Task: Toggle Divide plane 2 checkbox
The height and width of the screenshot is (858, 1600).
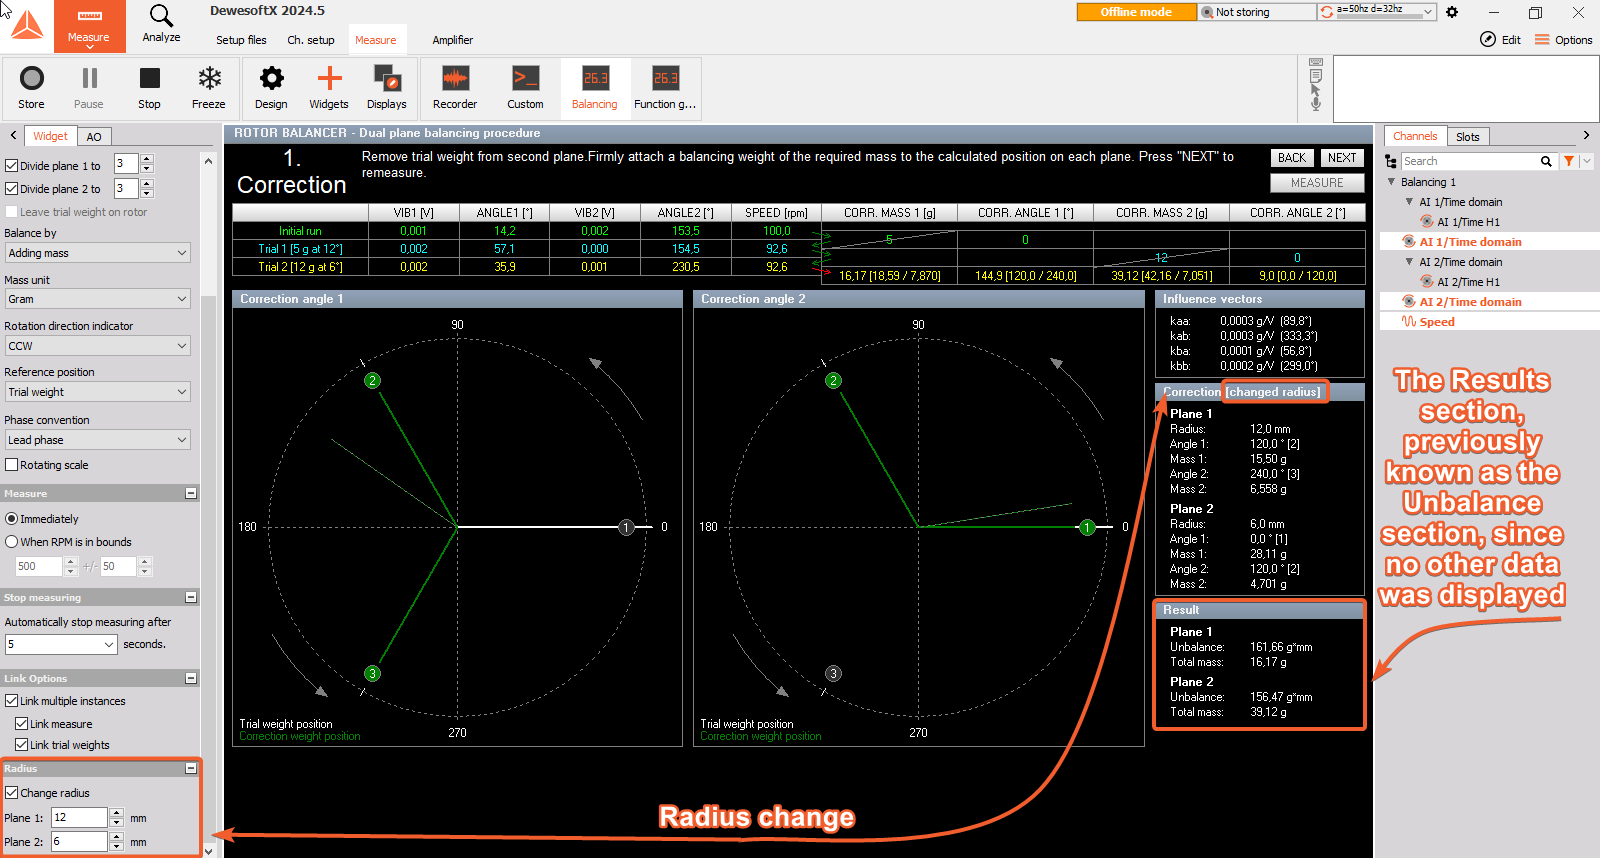Action: tap(12, 189)
